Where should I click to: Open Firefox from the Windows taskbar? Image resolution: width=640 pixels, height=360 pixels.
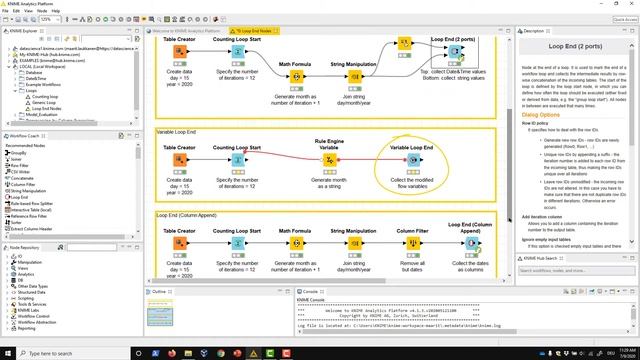(x=172, y=353)
